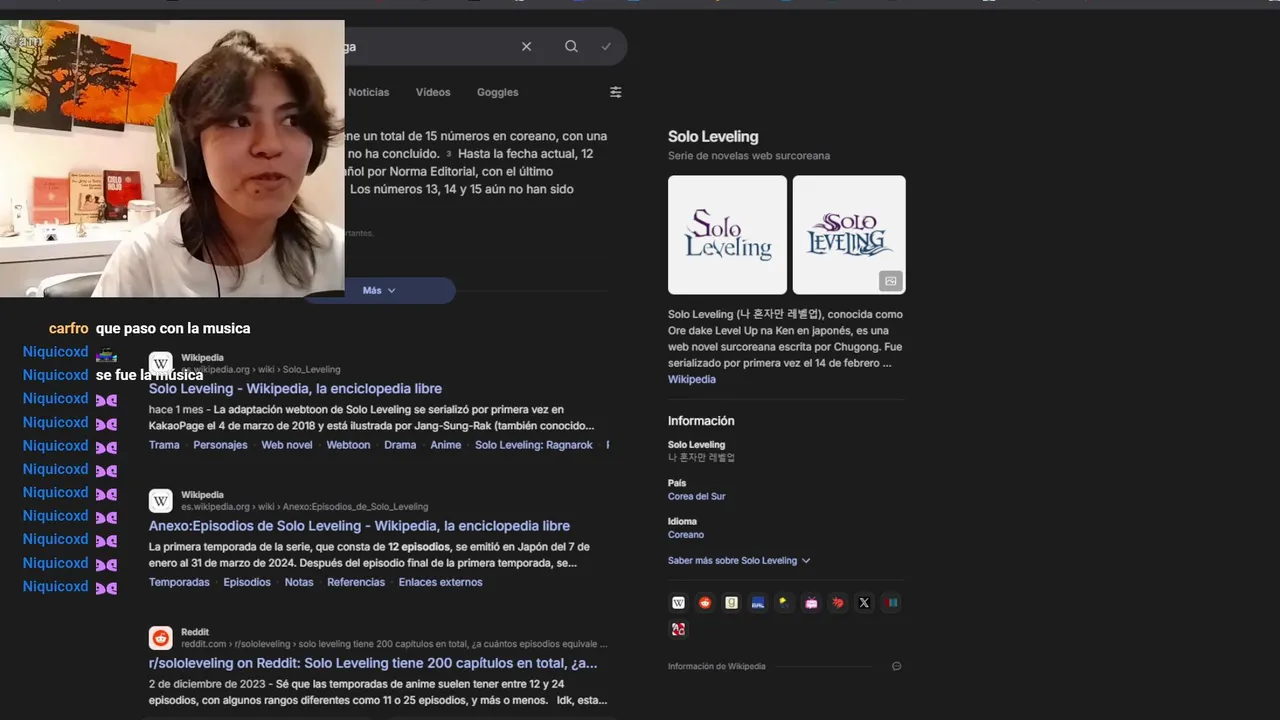Screen dimensions: 1280x720
Task: Click the Wikipedia favicon of the Solo Leveling result
Action: coord(161,363)
